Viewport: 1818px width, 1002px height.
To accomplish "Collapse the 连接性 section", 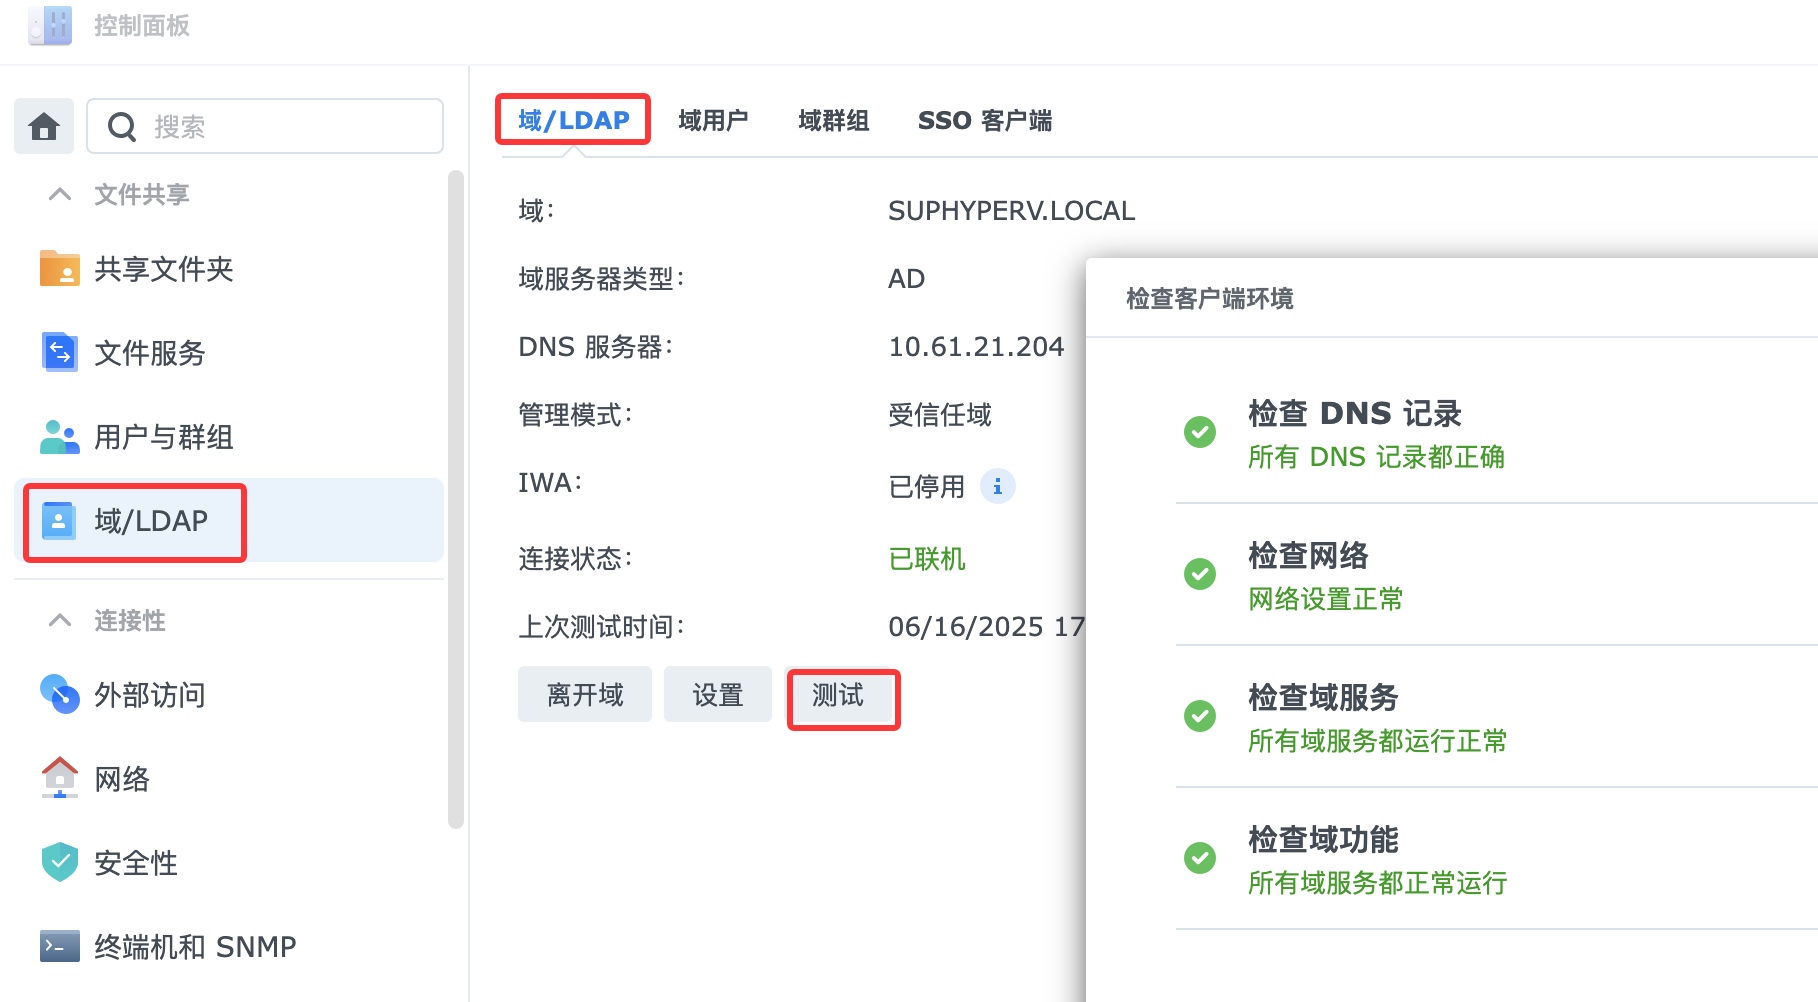I will pos(60,621).
